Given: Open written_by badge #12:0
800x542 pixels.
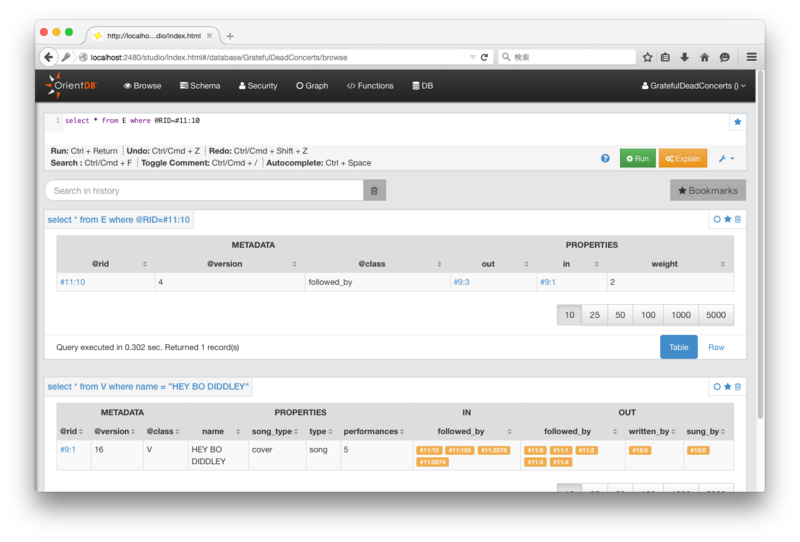Looking at the screenshot, I should click(x=640, y=450).
